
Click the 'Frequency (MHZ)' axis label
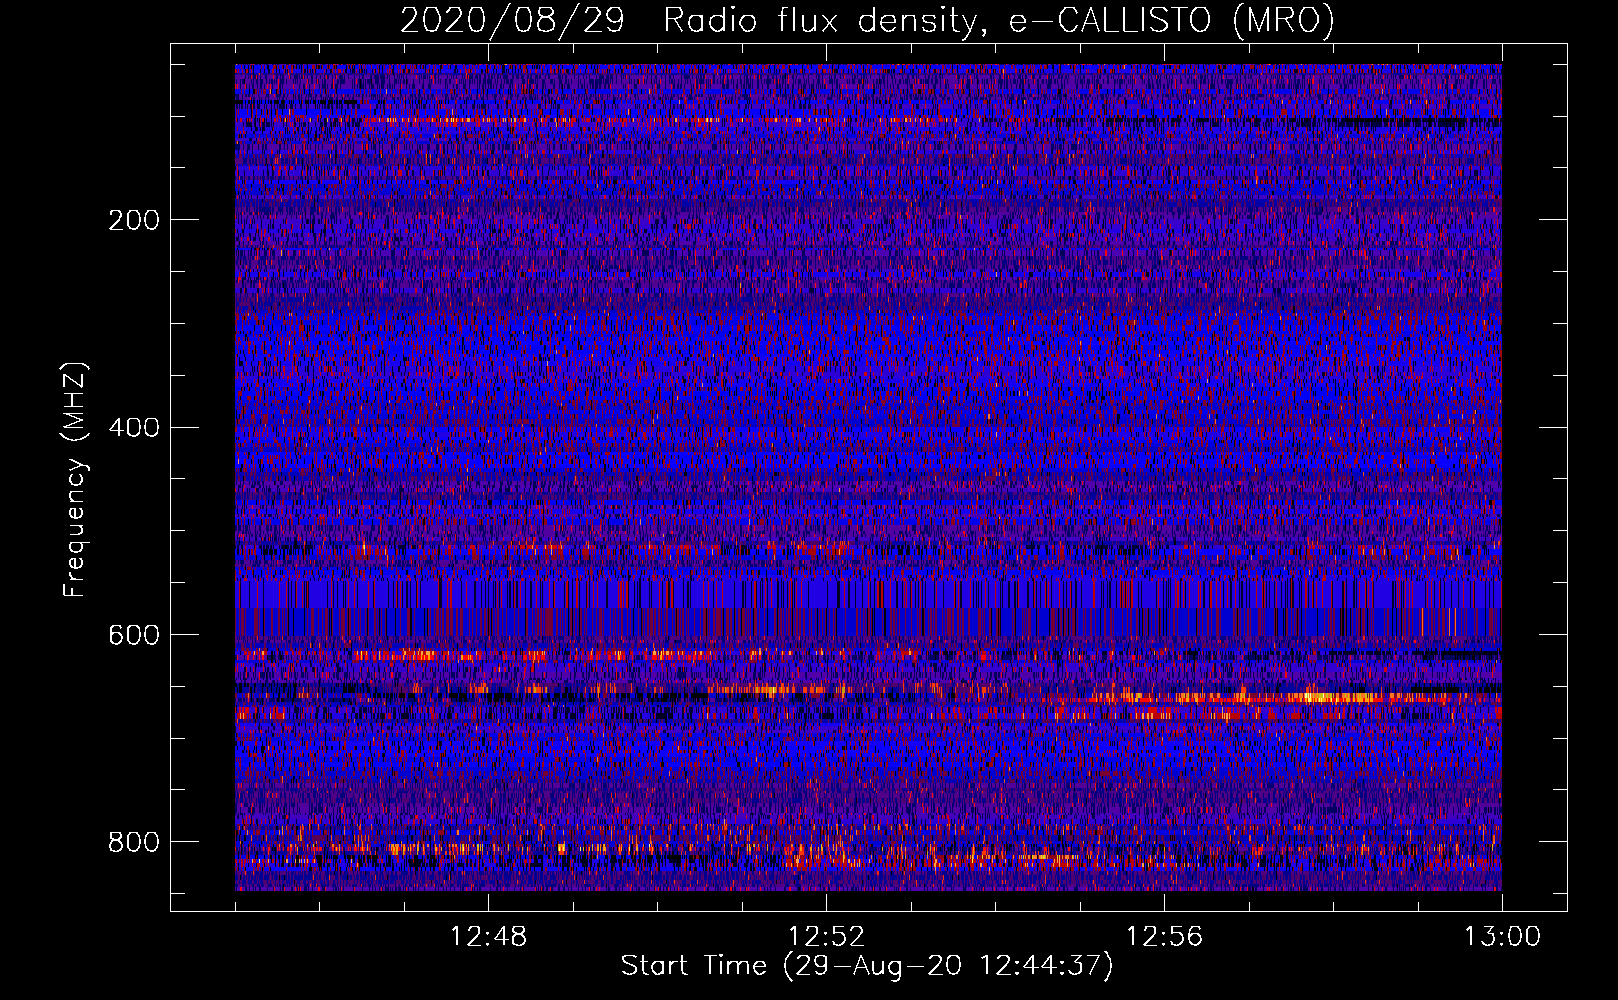pyautogui.click(x=74, y=479)
